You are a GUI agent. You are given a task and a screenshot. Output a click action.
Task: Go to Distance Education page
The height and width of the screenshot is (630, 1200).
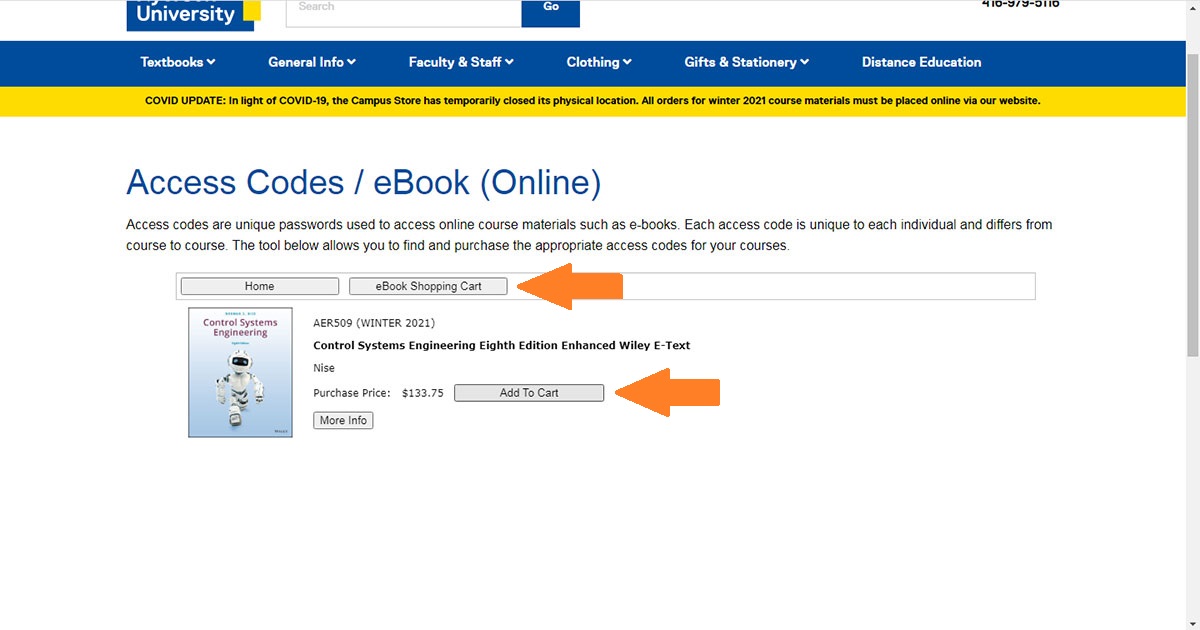(922, 62)
